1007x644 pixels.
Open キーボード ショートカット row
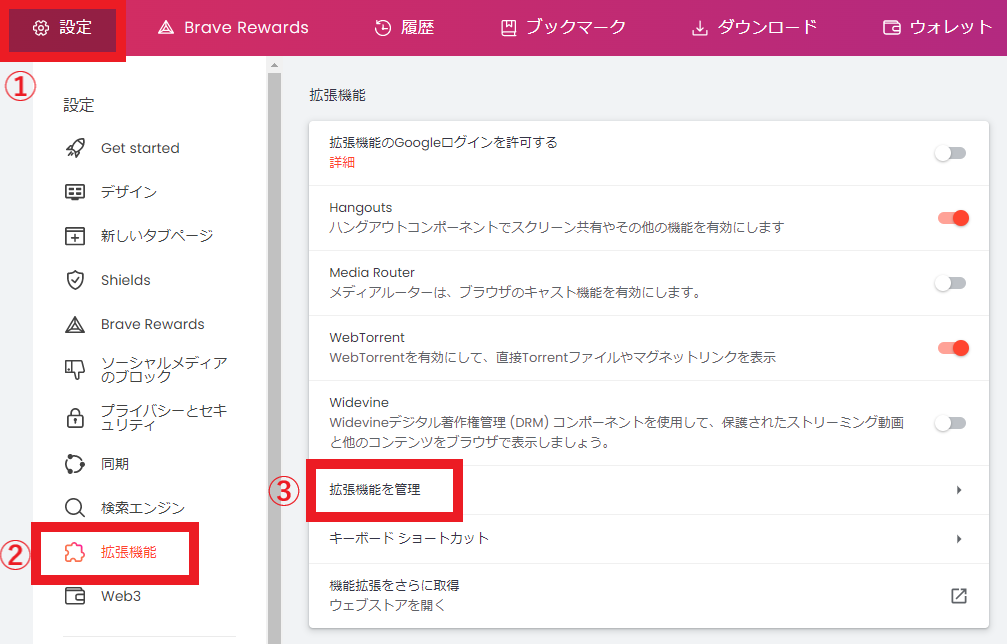pos(649,539)
